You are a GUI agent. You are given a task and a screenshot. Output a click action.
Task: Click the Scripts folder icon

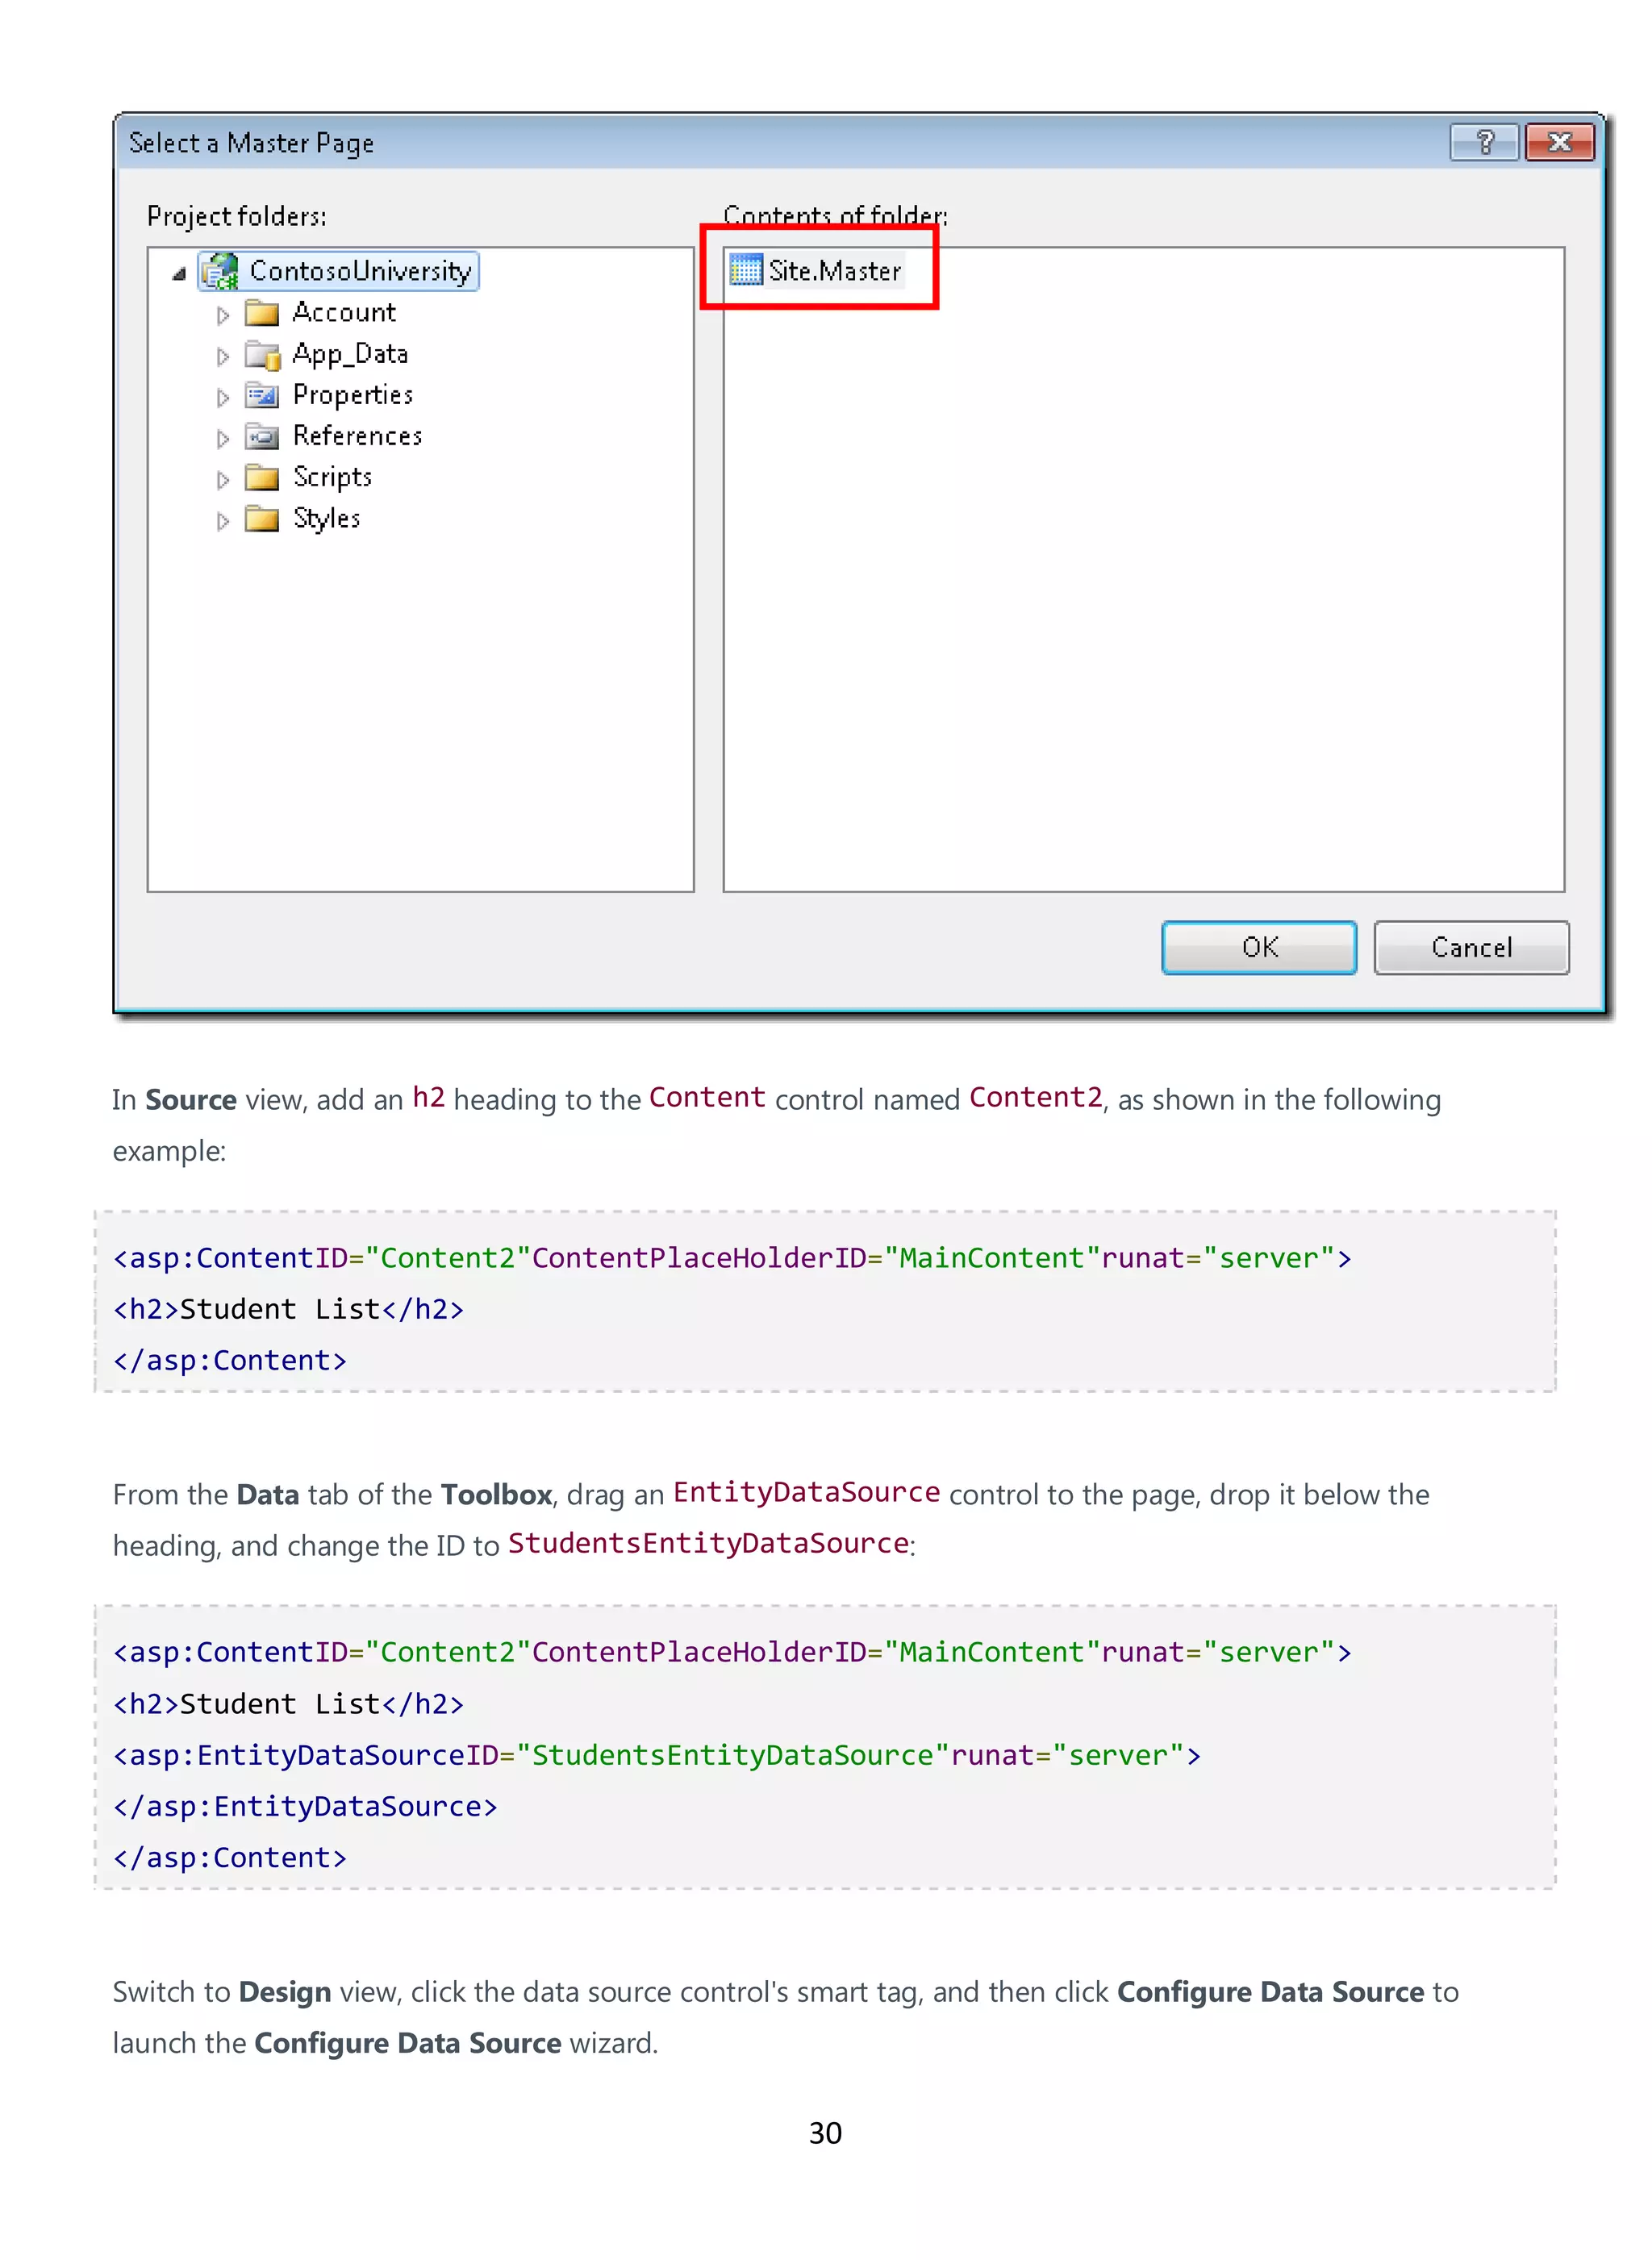[262, 478]
